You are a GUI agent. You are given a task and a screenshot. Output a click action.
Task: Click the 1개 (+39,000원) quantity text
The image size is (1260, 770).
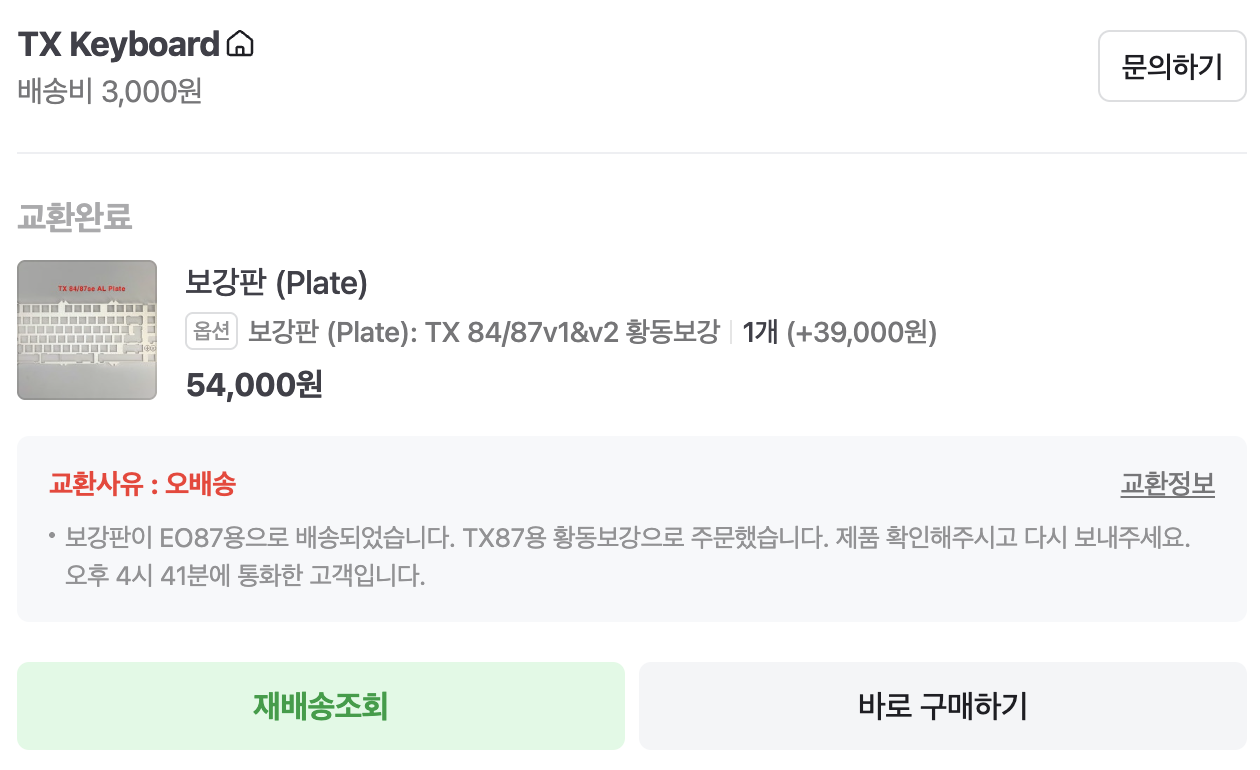tap(839, 332)
